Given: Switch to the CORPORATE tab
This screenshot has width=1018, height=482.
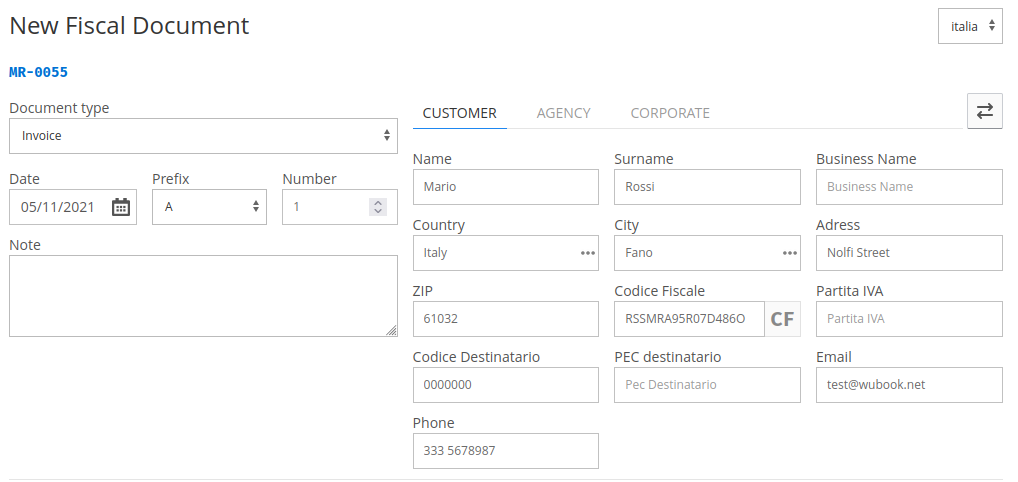Looking at the screenshot, I should coord(670,113).
